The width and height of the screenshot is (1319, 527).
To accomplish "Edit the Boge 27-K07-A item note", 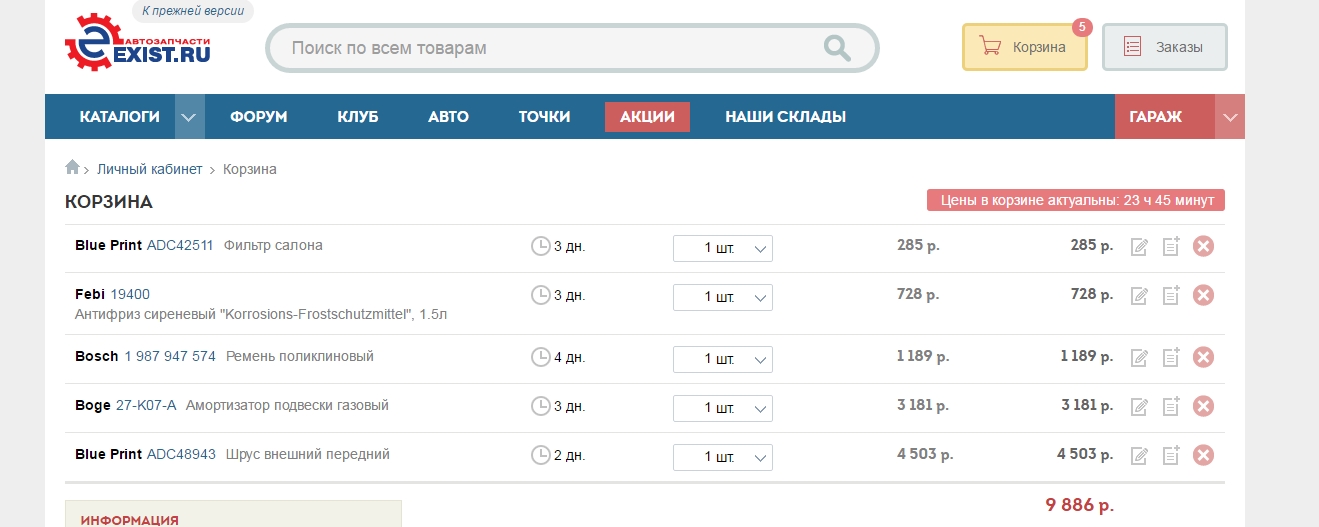I will pyautogui.click(x=1138, y=407).
